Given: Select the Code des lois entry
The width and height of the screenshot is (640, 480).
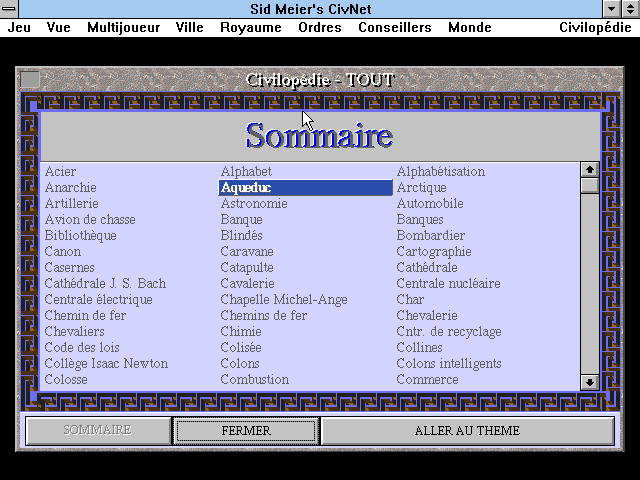Looking at the screenshot, I should [x=82, y=347].
